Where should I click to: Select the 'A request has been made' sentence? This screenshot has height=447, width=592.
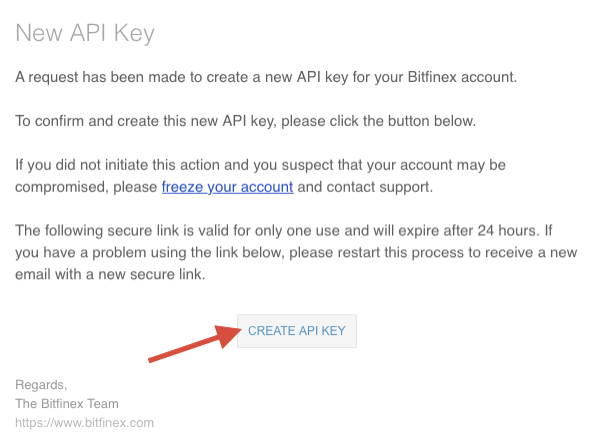pyautogui.click(x=266, y=77)
